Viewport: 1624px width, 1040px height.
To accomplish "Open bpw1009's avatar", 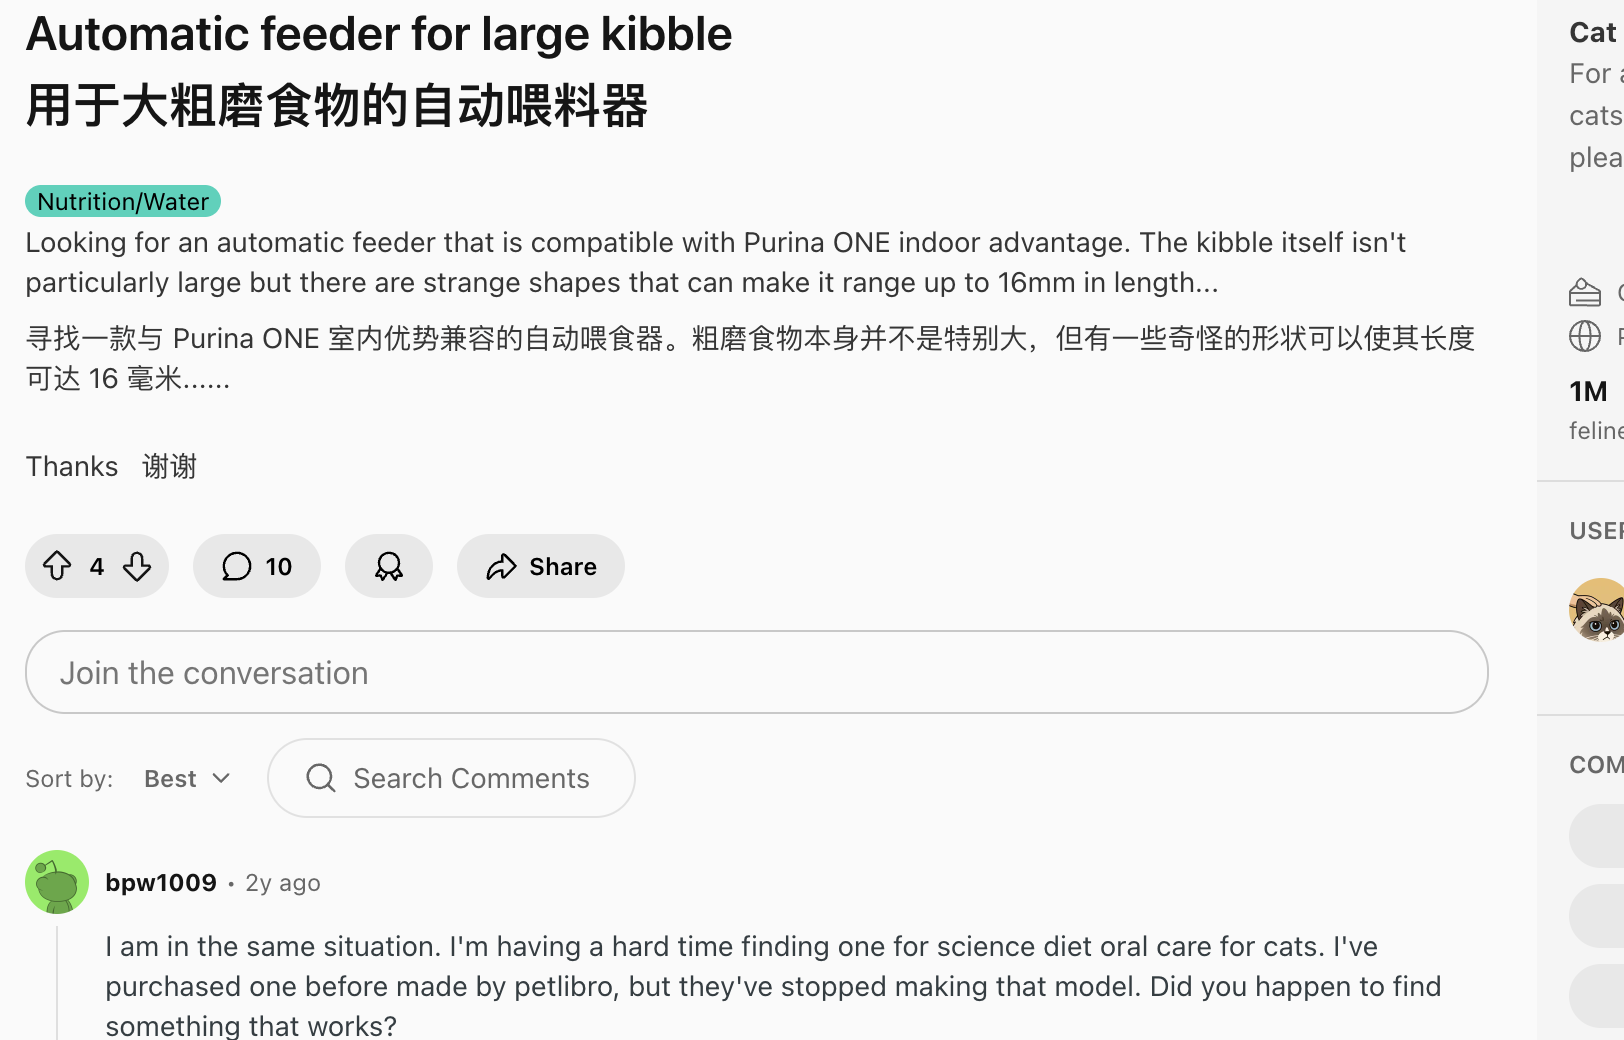I will coord(57,882).
